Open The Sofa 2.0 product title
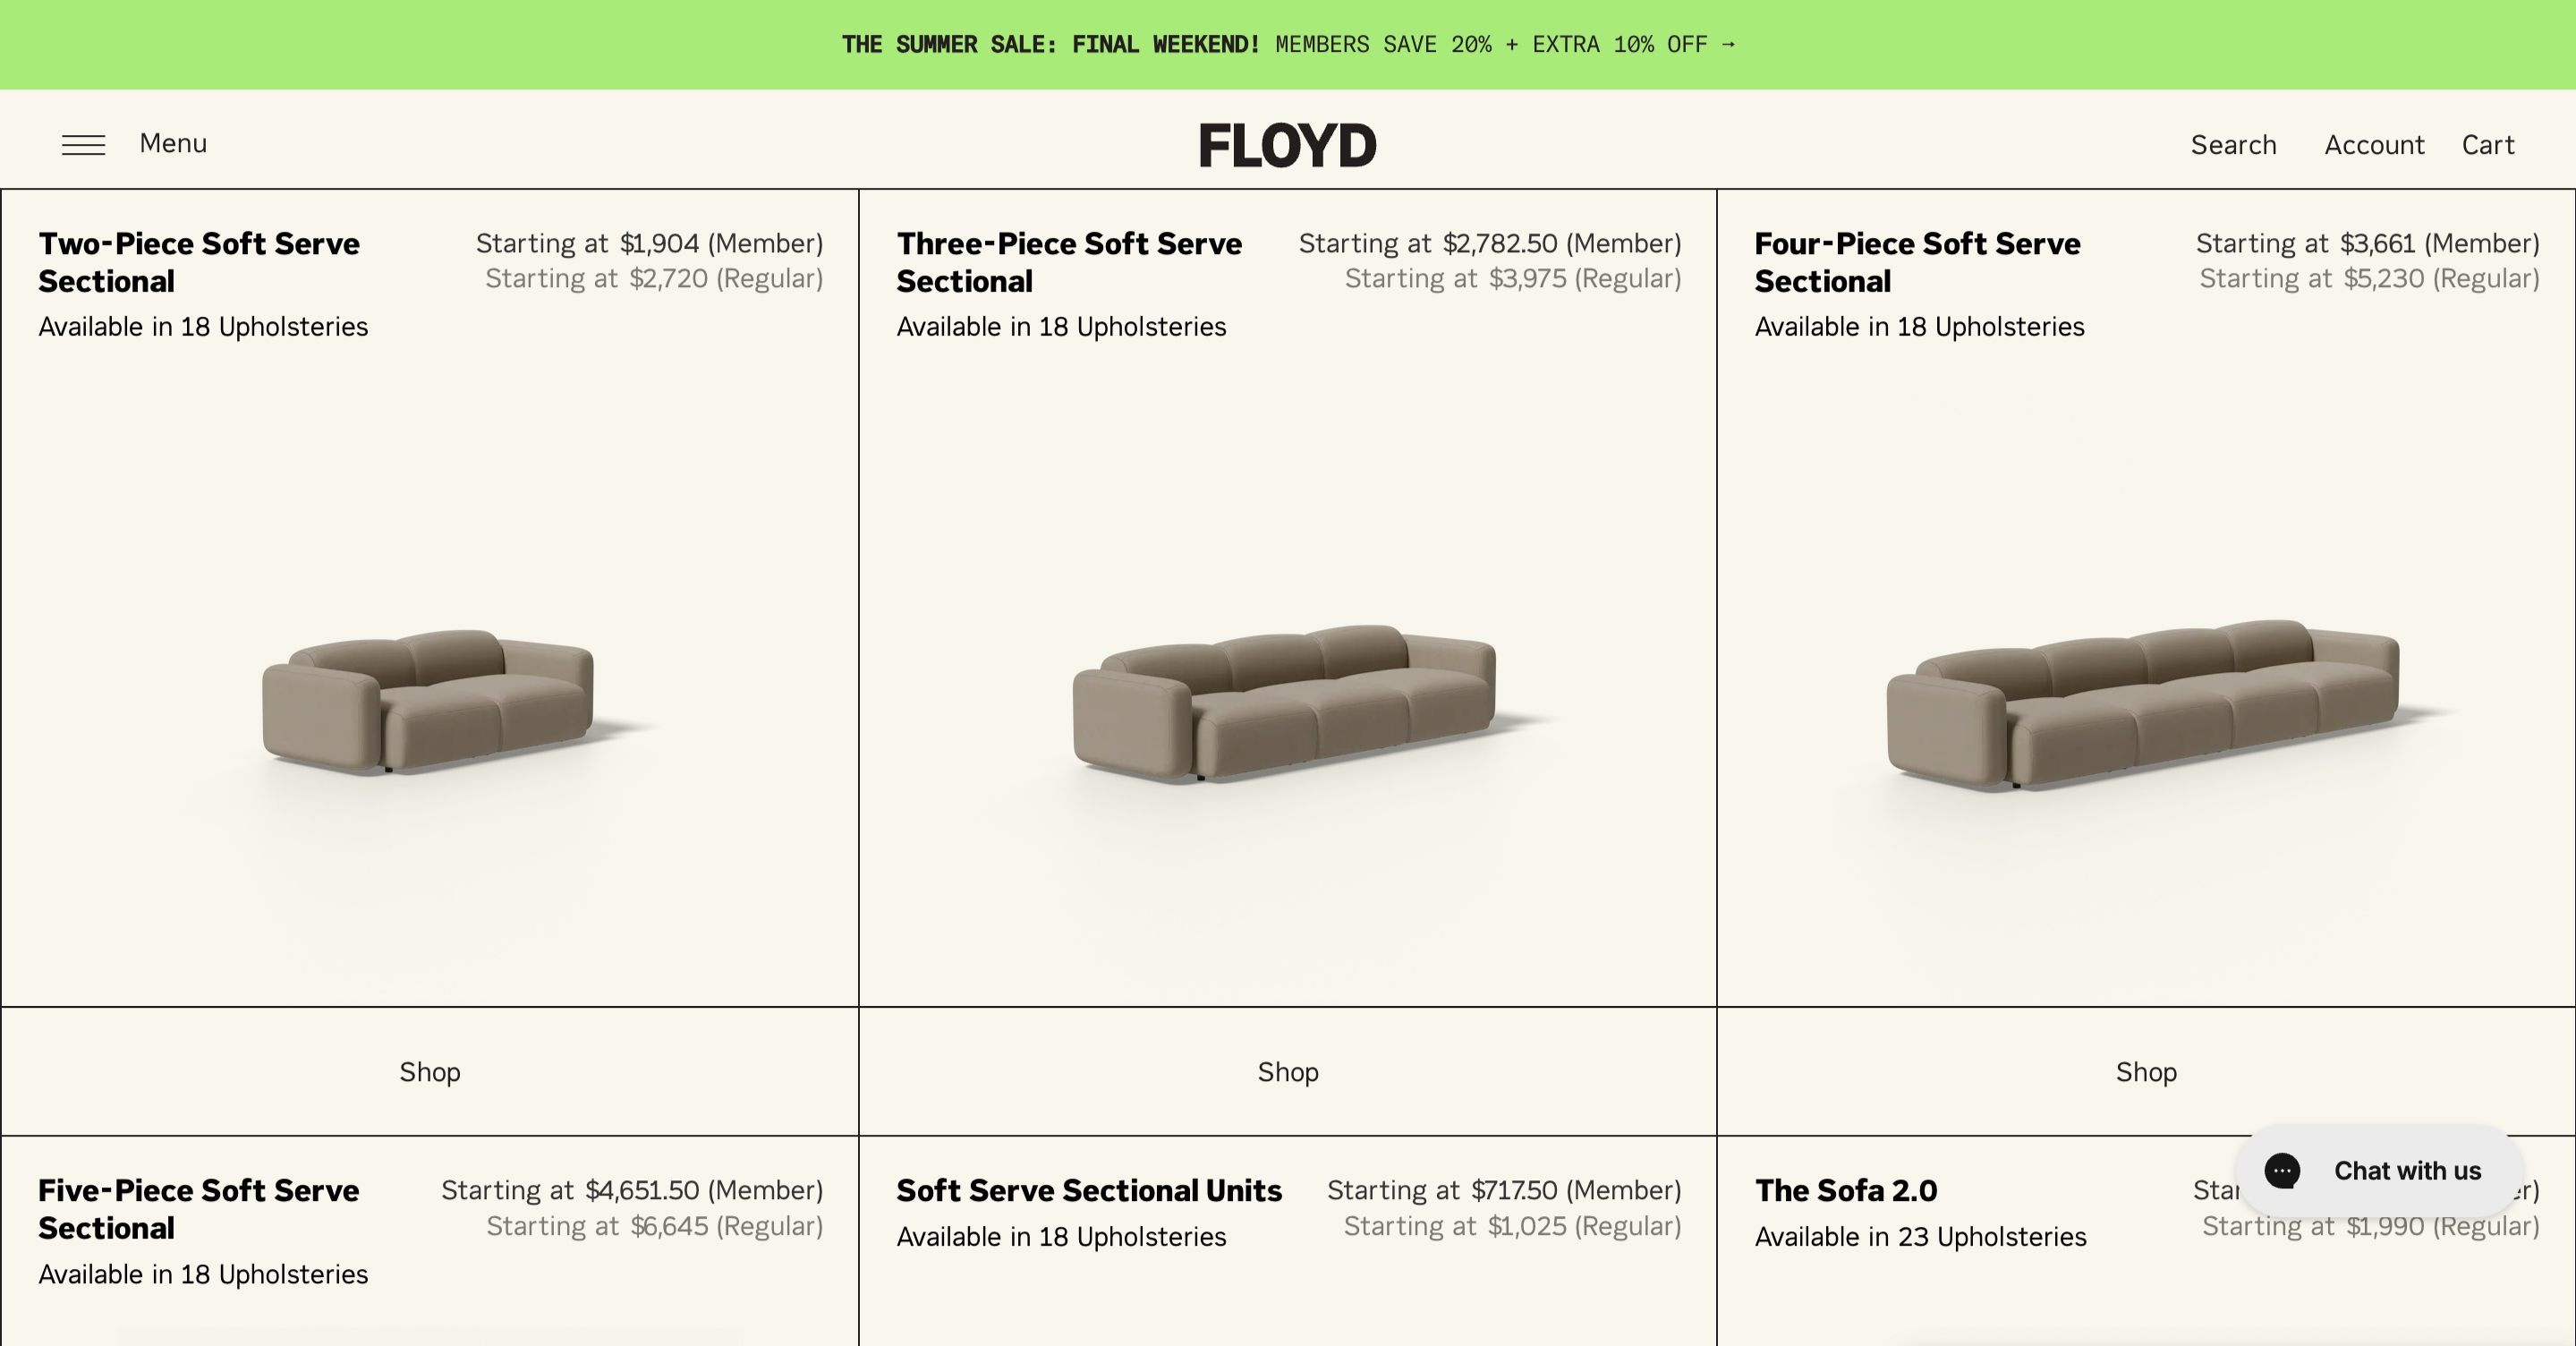The width and height of the screenshot is (2576, 1346). pos(1846,1190)
